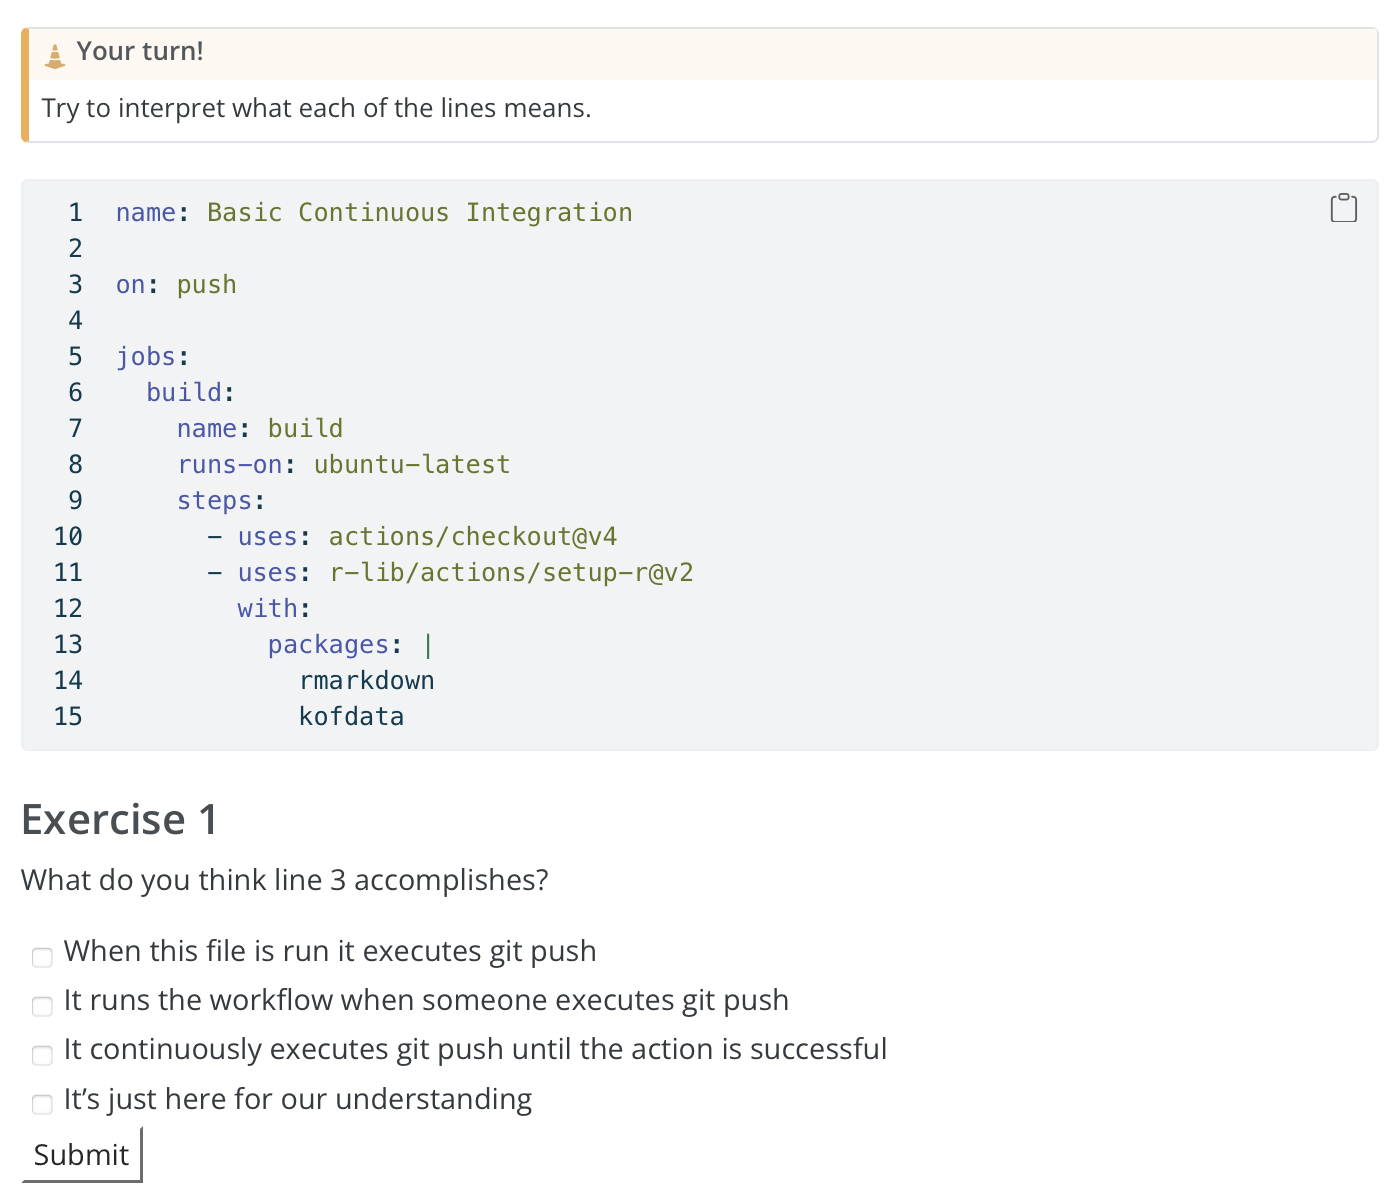Click 'kofdata' on the last code line
Screen dimensions: 1400x1200
tap(351, 717)
